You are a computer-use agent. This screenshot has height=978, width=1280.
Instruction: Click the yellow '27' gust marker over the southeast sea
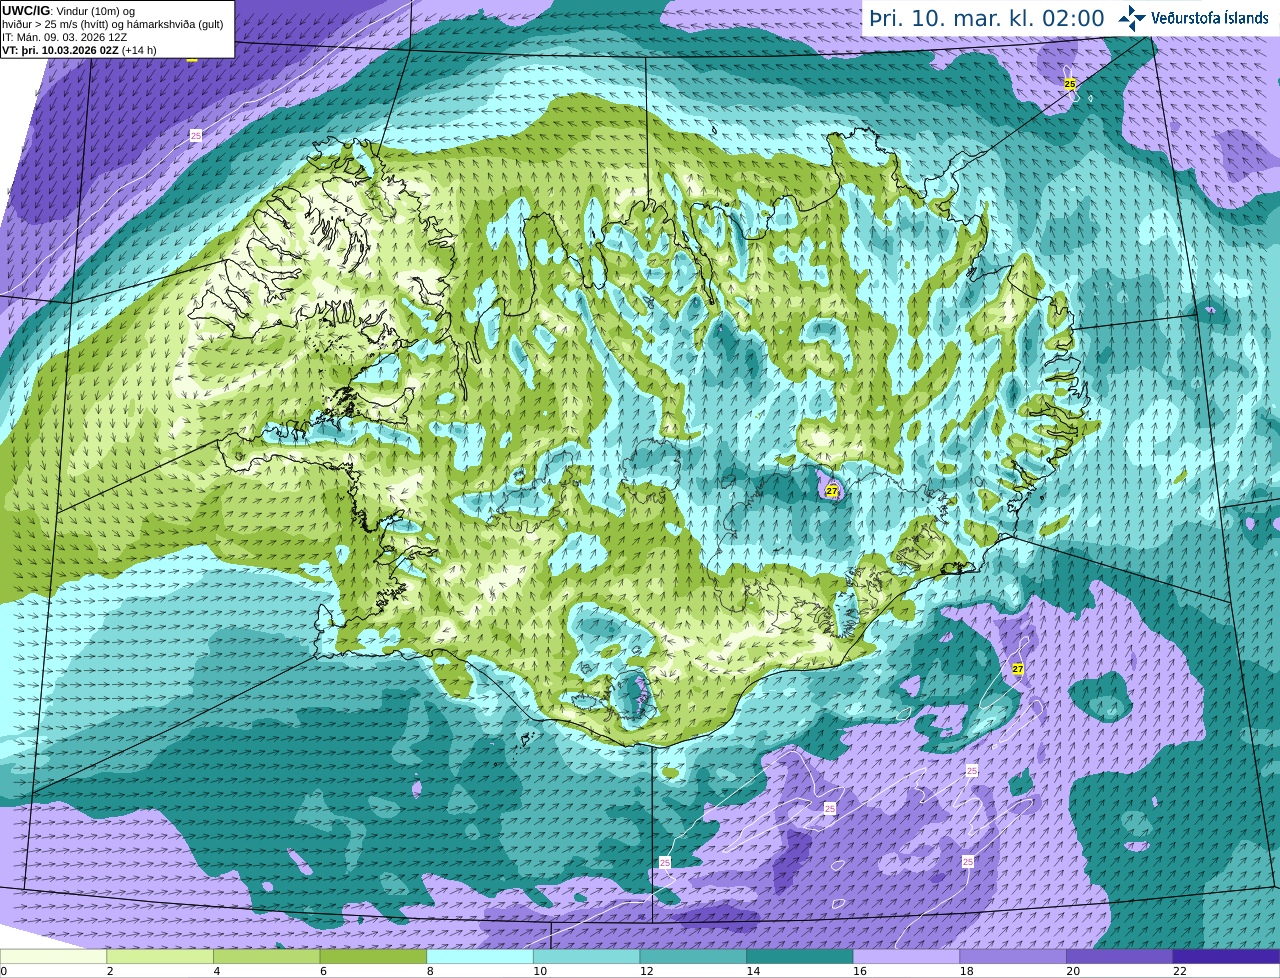1018,669
